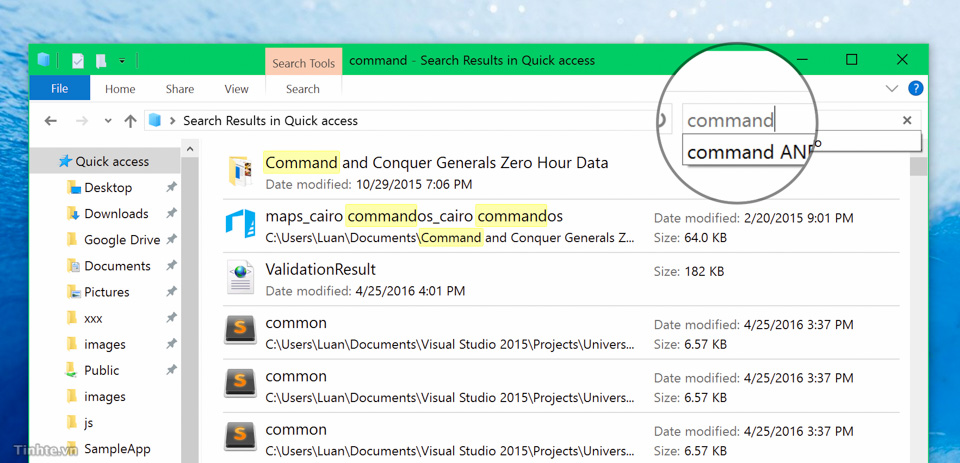960x463 pixels.
Task: Click the New folder quick access toolbar icon
Action: coord(100,60)
